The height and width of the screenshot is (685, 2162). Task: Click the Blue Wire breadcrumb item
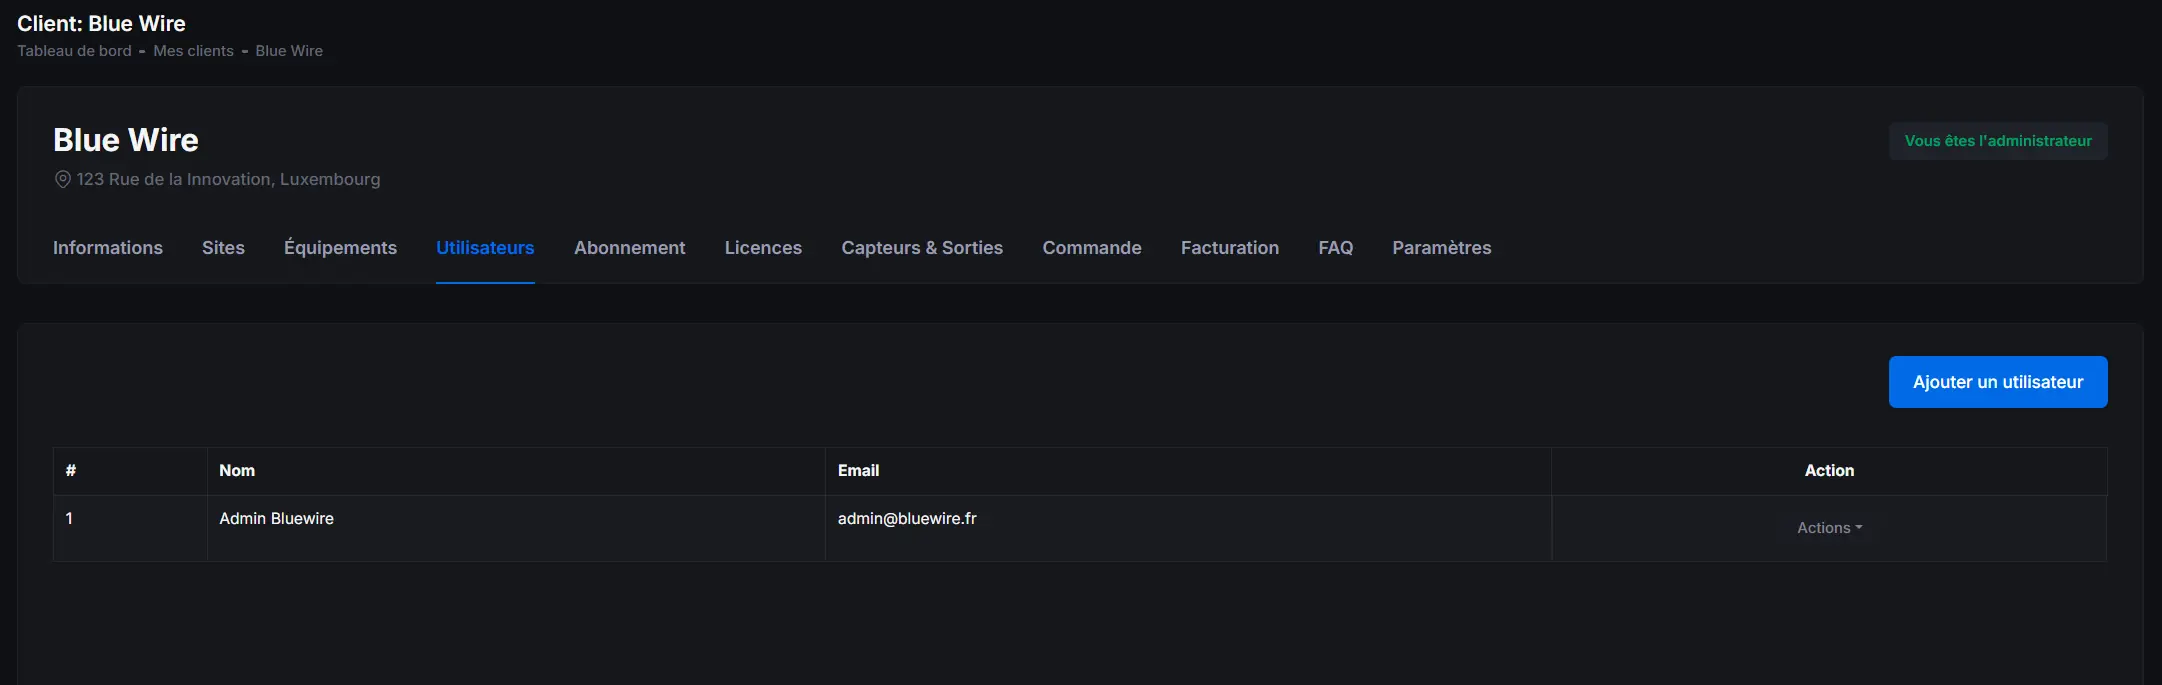(x=289, y=51)
